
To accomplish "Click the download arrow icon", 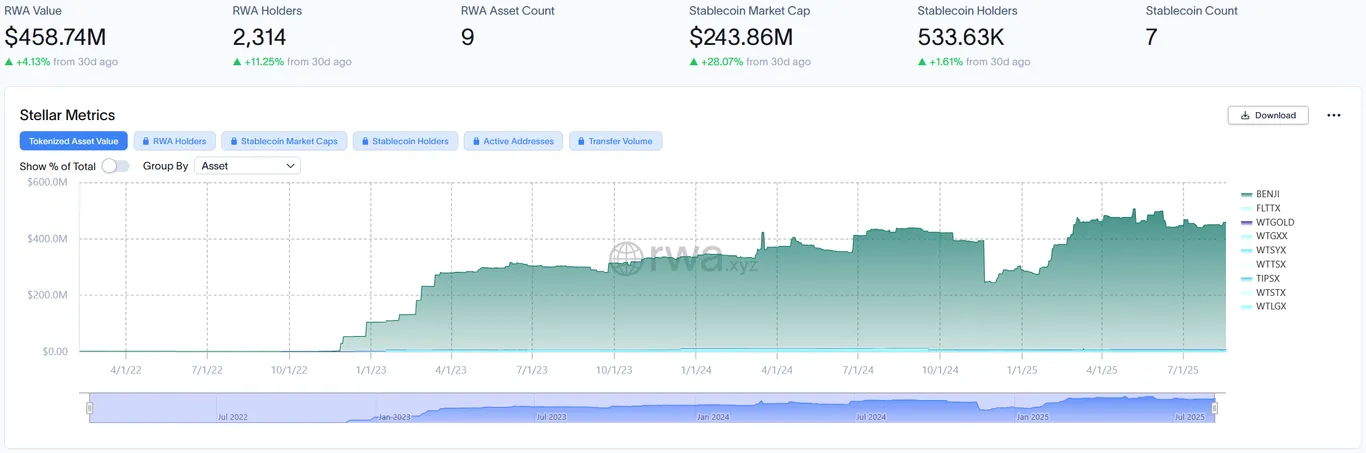I will (1245, 115).
